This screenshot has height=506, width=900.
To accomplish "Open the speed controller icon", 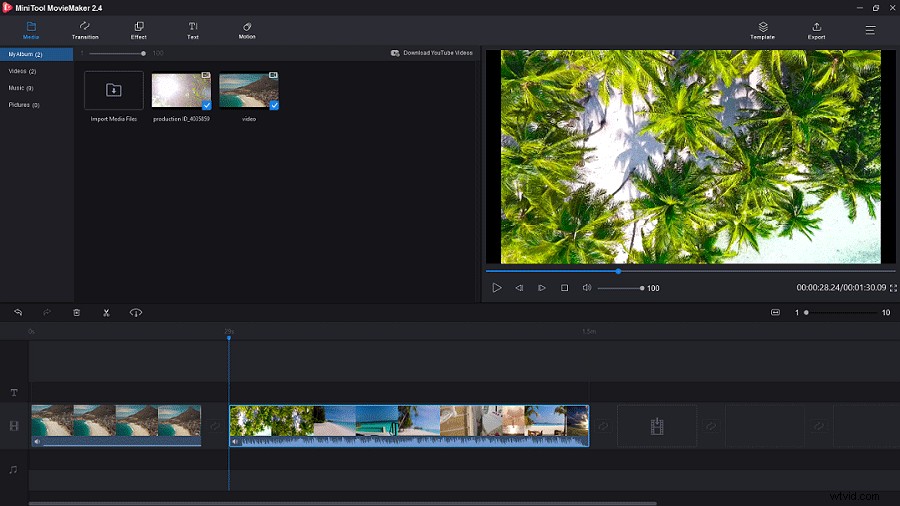I will point(135,313).
